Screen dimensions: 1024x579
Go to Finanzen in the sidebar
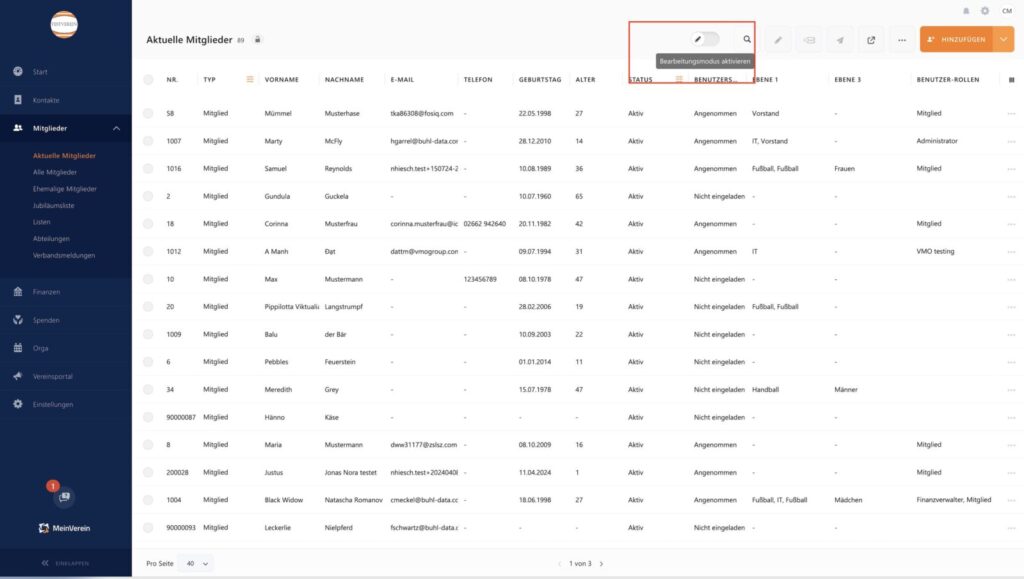click(47, 292)
